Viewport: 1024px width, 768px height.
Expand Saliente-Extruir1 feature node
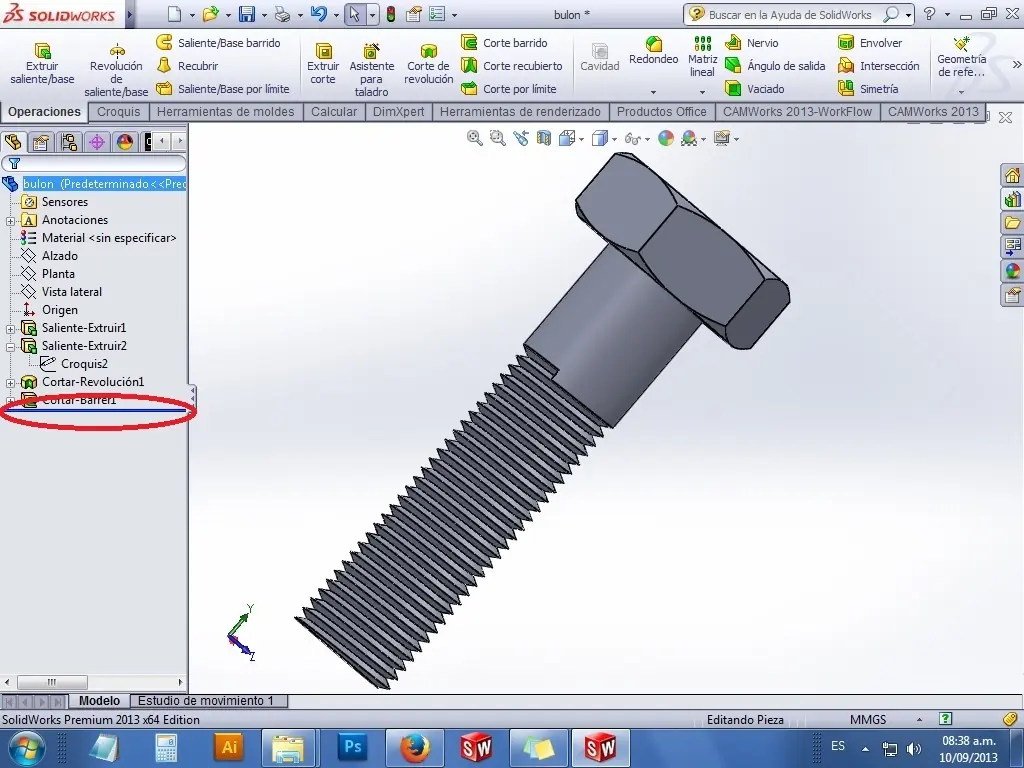pos(10,328)
